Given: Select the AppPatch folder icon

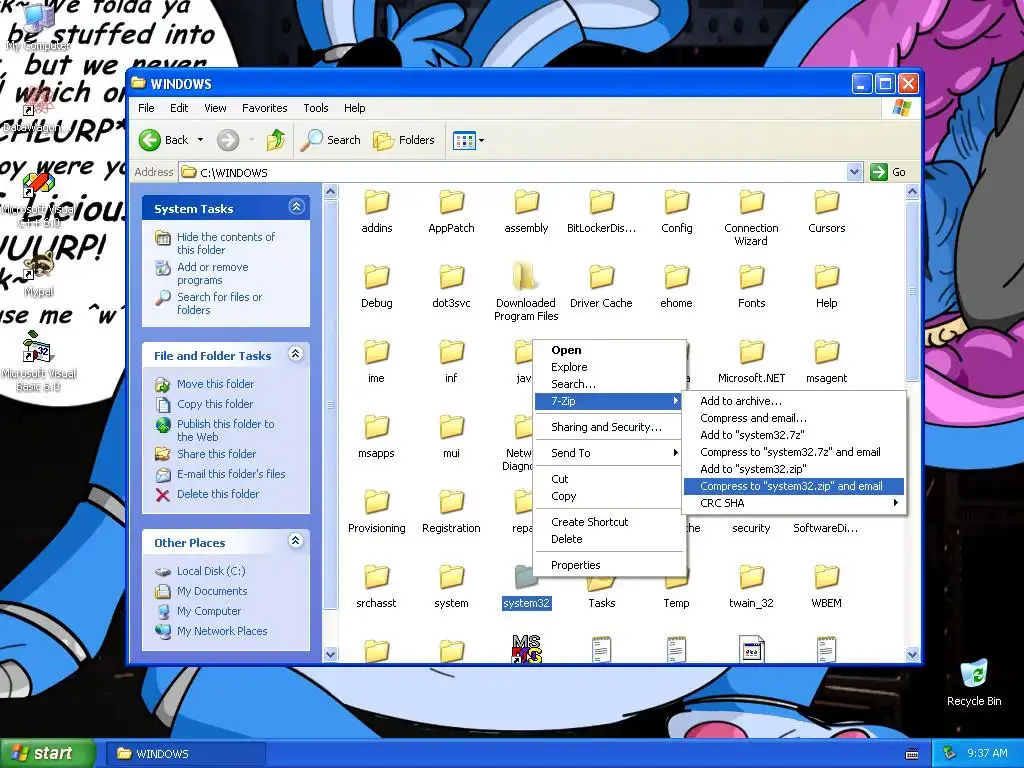Looking at the screenshot, I should (x=451, y=202).
